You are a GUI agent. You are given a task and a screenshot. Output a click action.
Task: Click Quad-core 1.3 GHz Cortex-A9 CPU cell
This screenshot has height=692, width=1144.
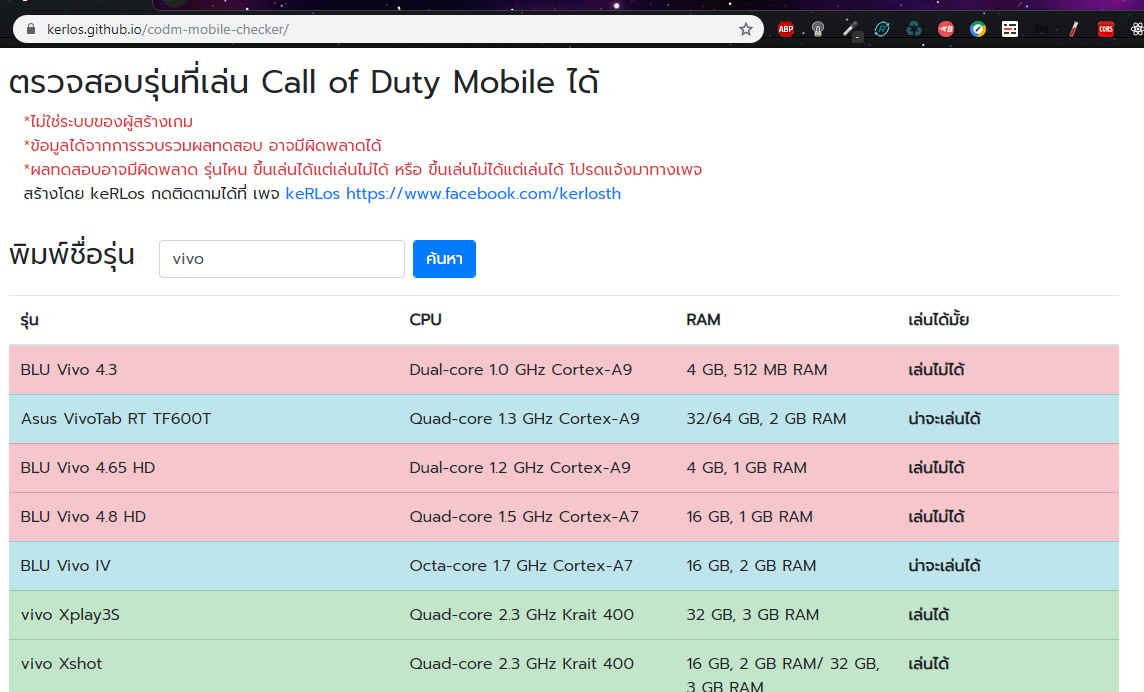coord(525,418)
